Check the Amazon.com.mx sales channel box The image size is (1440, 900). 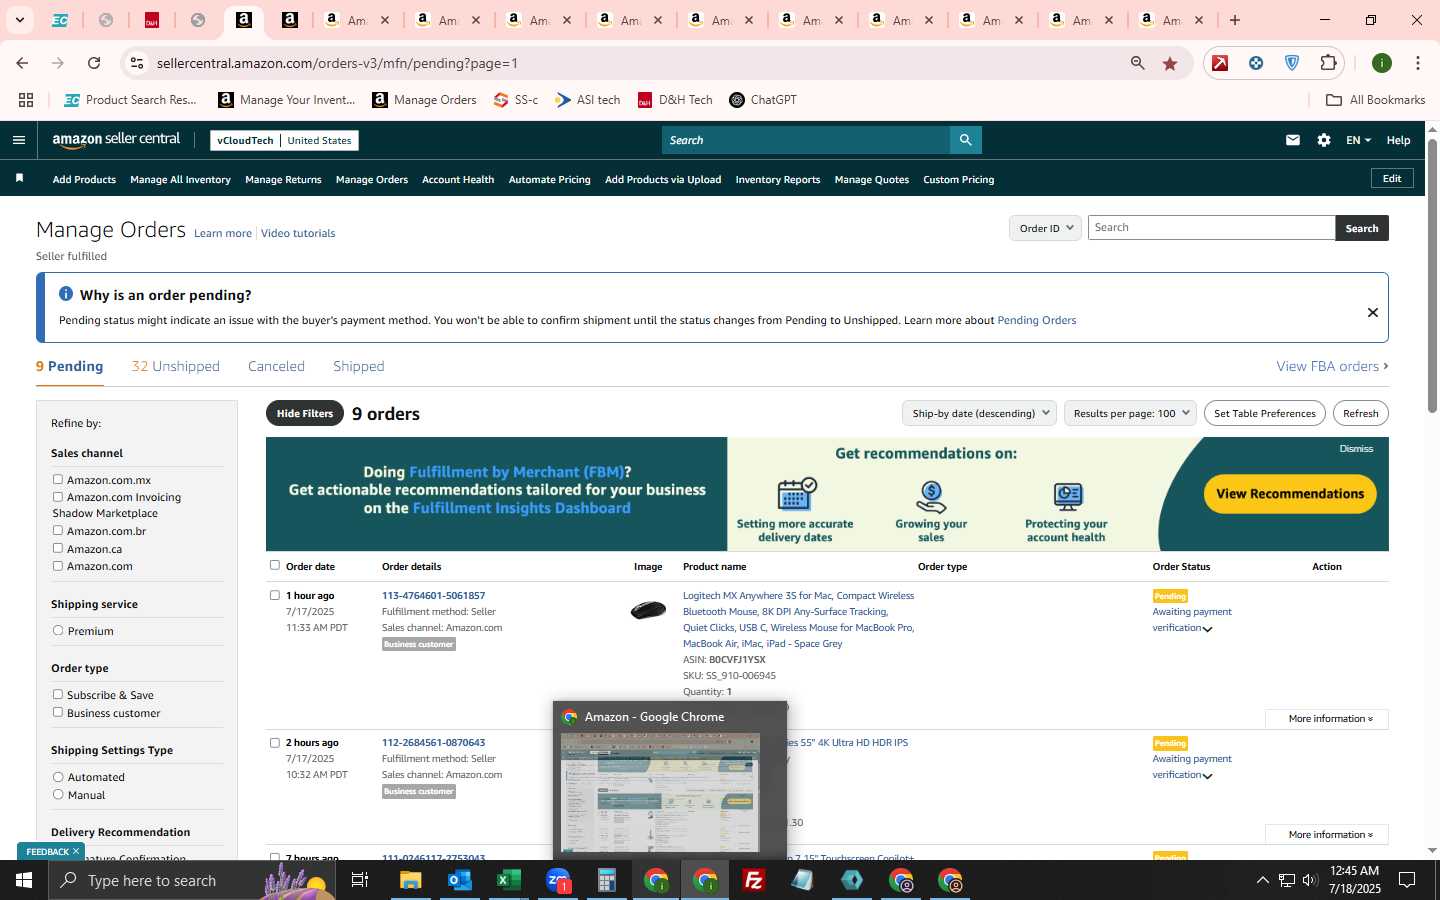click(x=58, y=480)
